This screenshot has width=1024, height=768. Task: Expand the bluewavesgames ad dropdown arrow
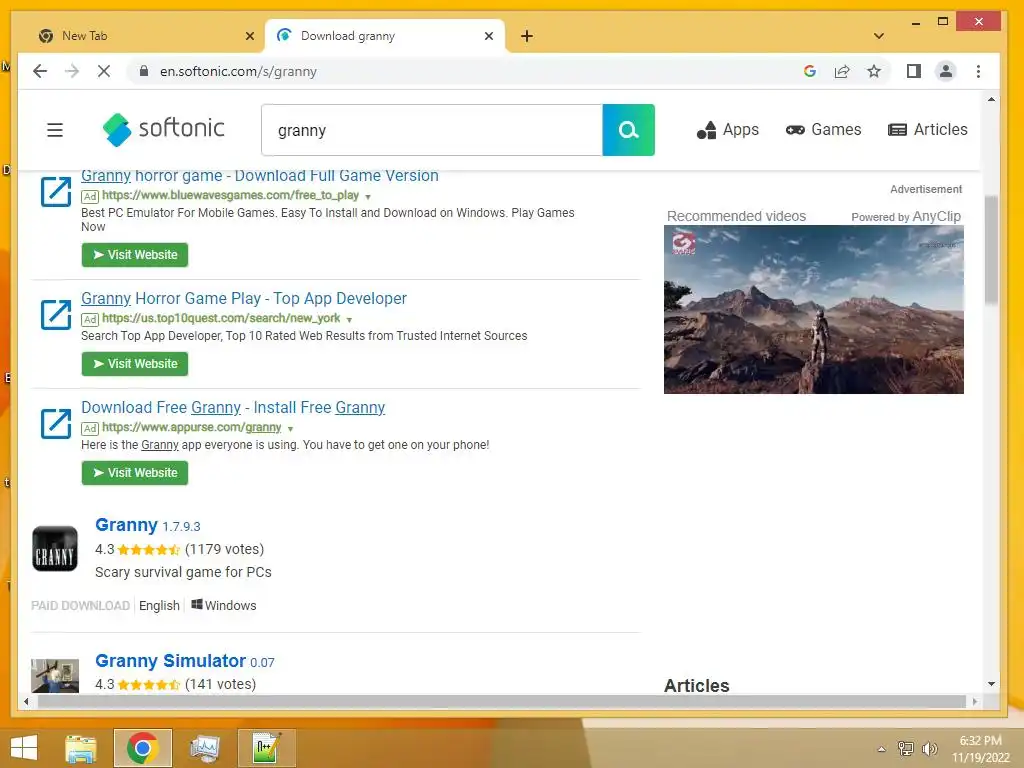[x=368, y=197]
